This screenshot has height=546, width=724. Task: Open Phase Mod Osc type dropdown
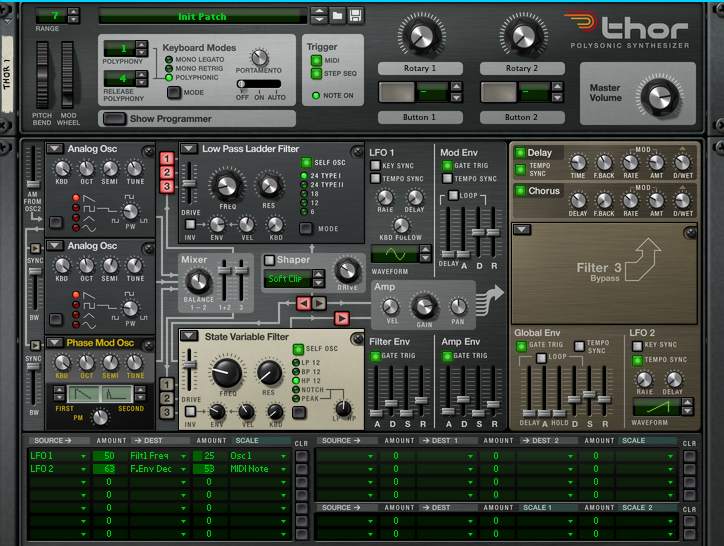click(x=54, y=343)
